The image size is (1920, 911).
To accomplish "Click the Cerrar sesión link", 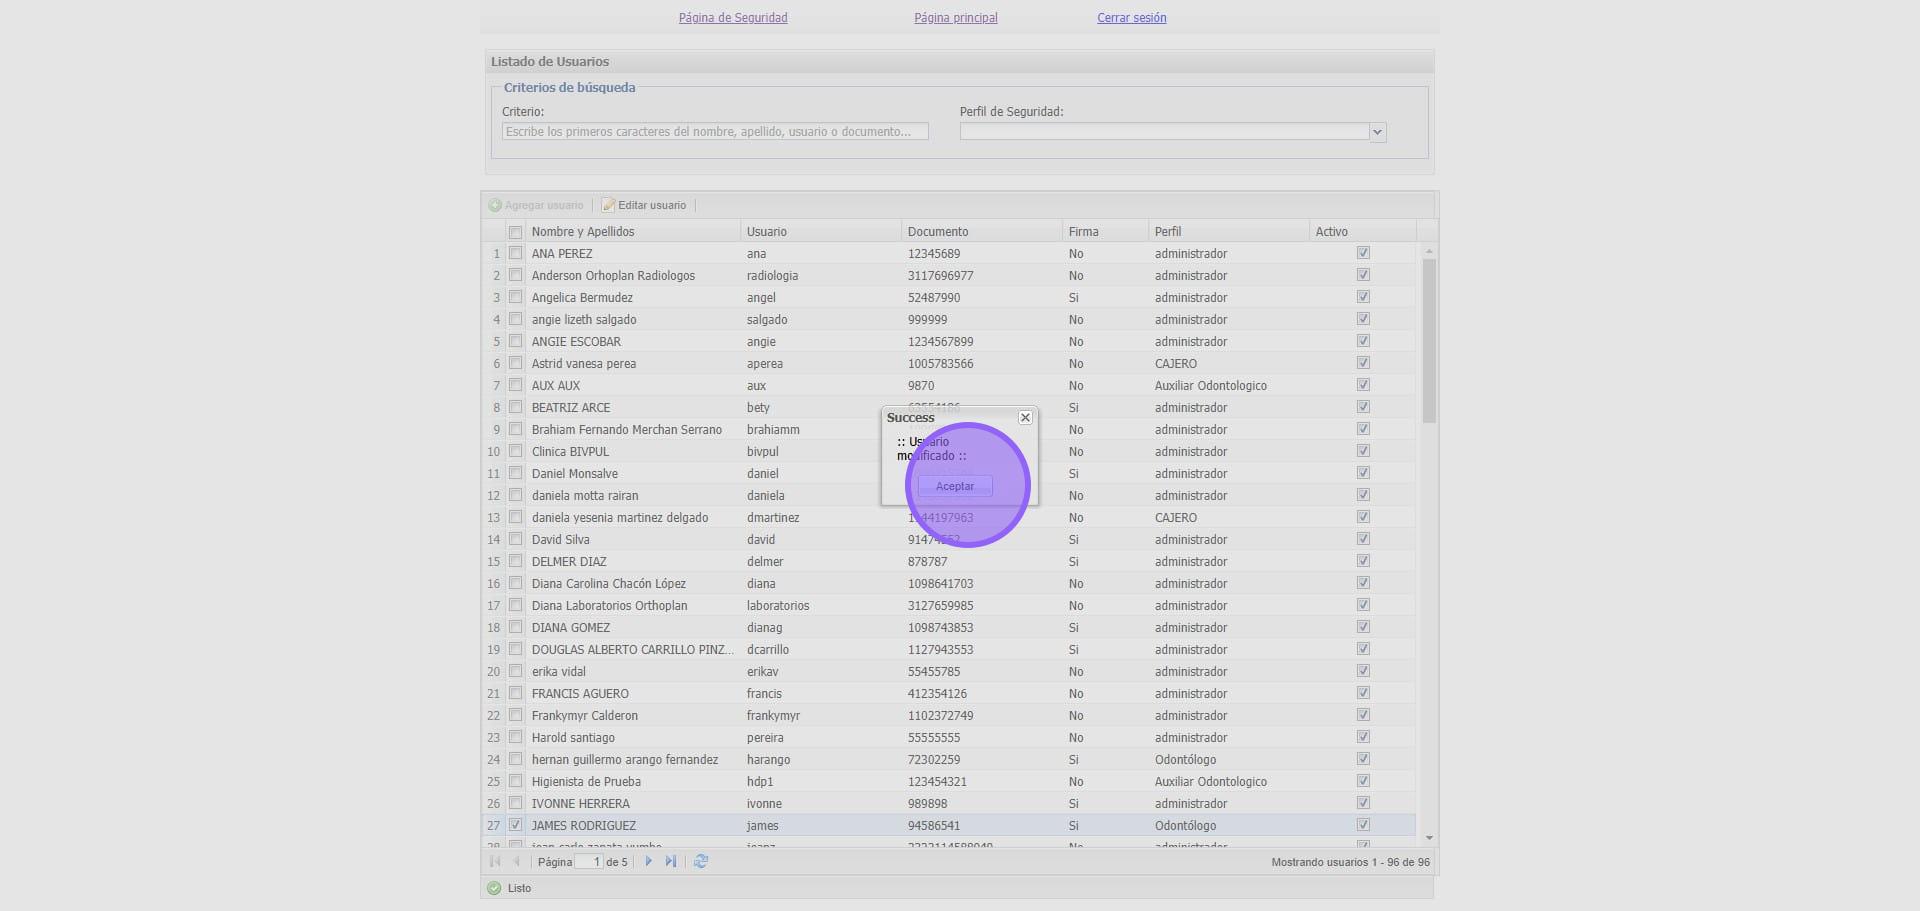I will pos(1131,18).
